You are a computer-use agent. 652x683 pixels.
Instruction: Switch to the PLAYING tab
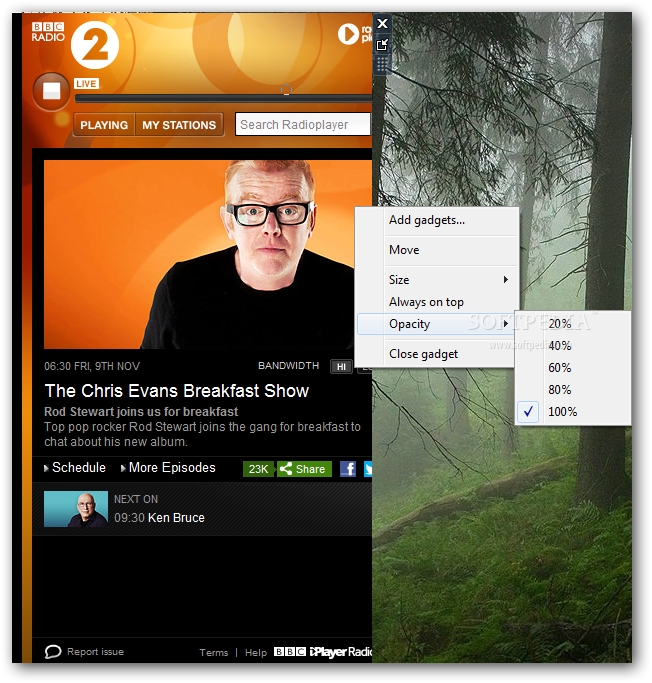104,125
